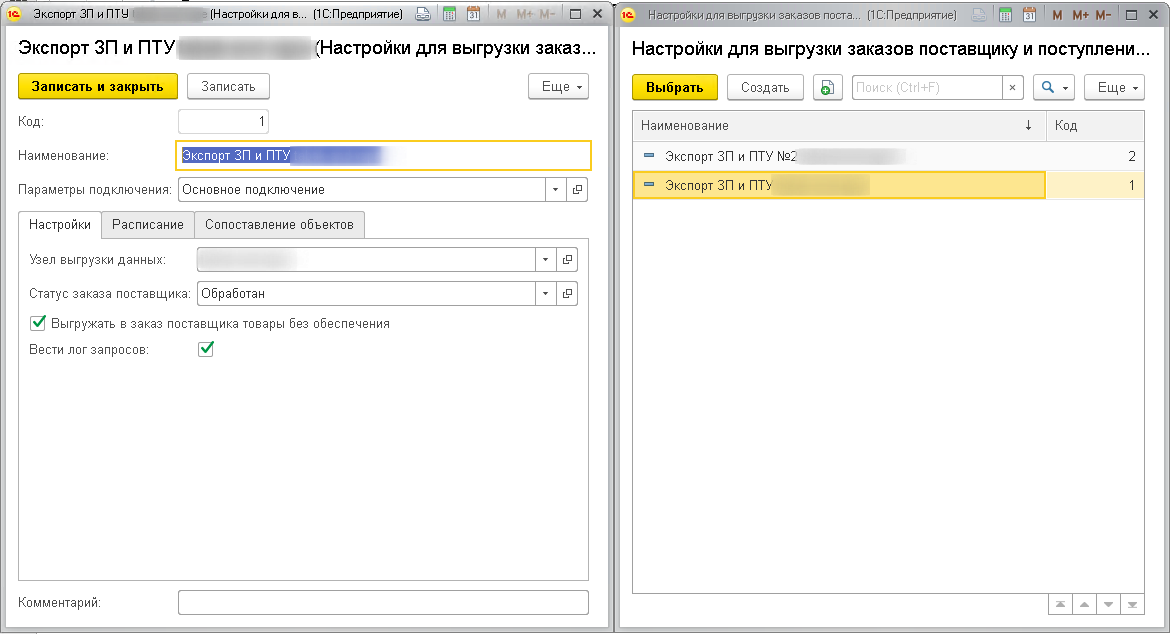The image size is (1171, 634).
Task: Jump to the list end with last-row arrow
Action: pos(1132,605)
